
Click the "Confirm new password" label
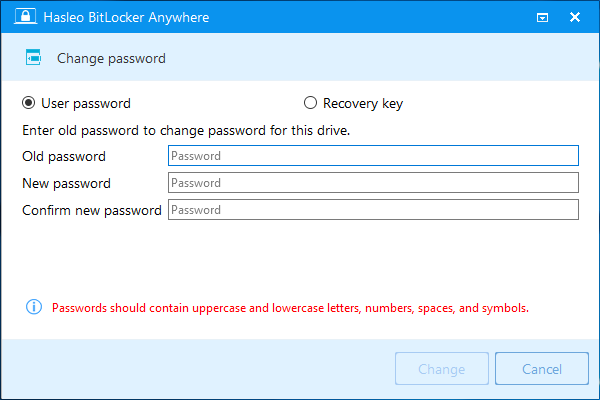(91, 210)
